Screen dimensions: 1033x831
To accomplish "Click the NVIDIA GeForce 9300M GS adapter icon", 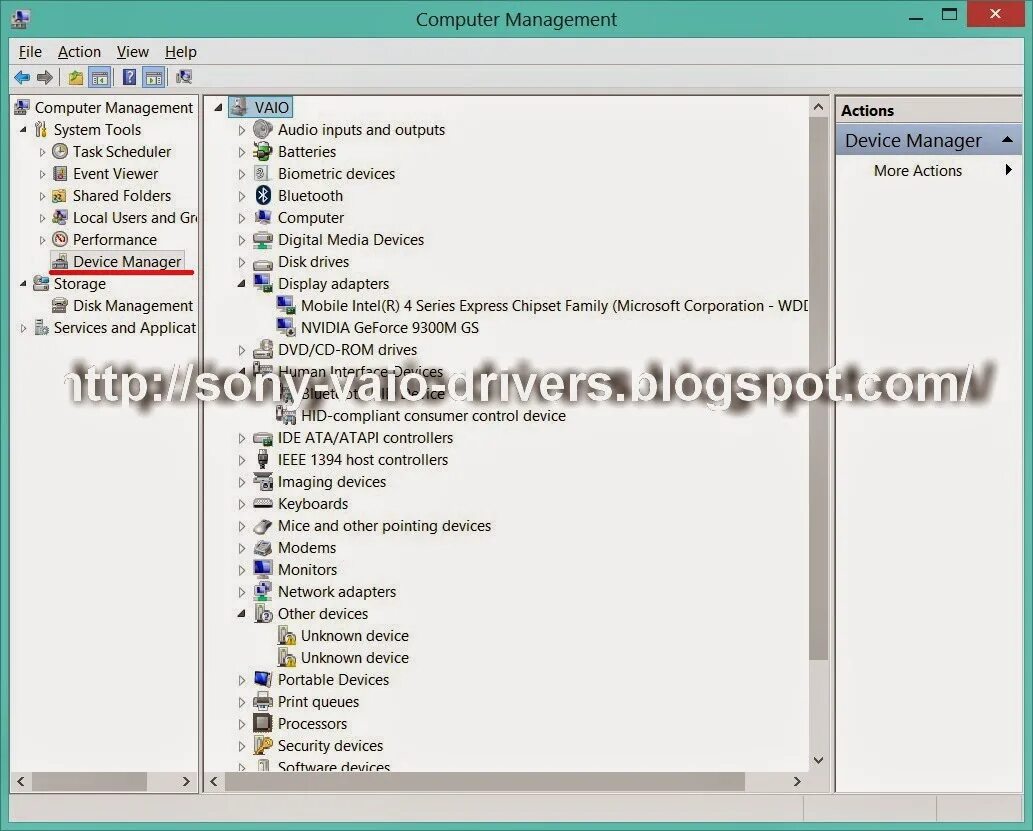I will (x=286, y=327).
